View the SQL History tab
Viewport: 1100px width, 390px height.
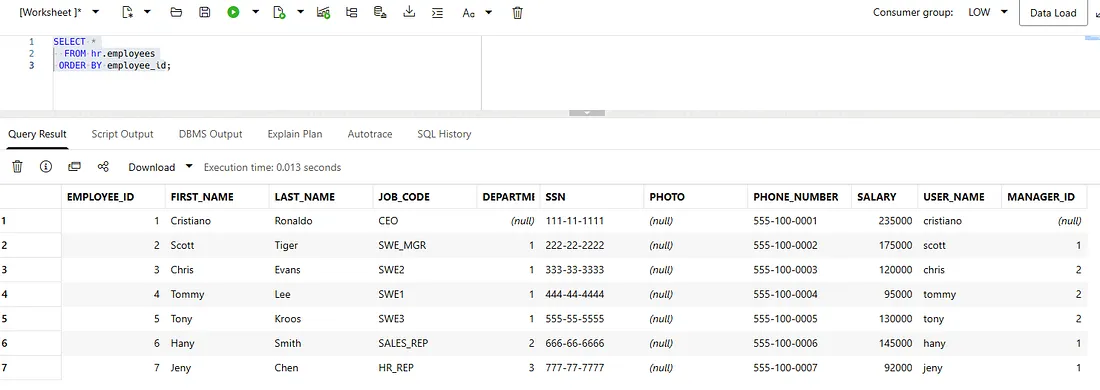[x=444, y=134]
